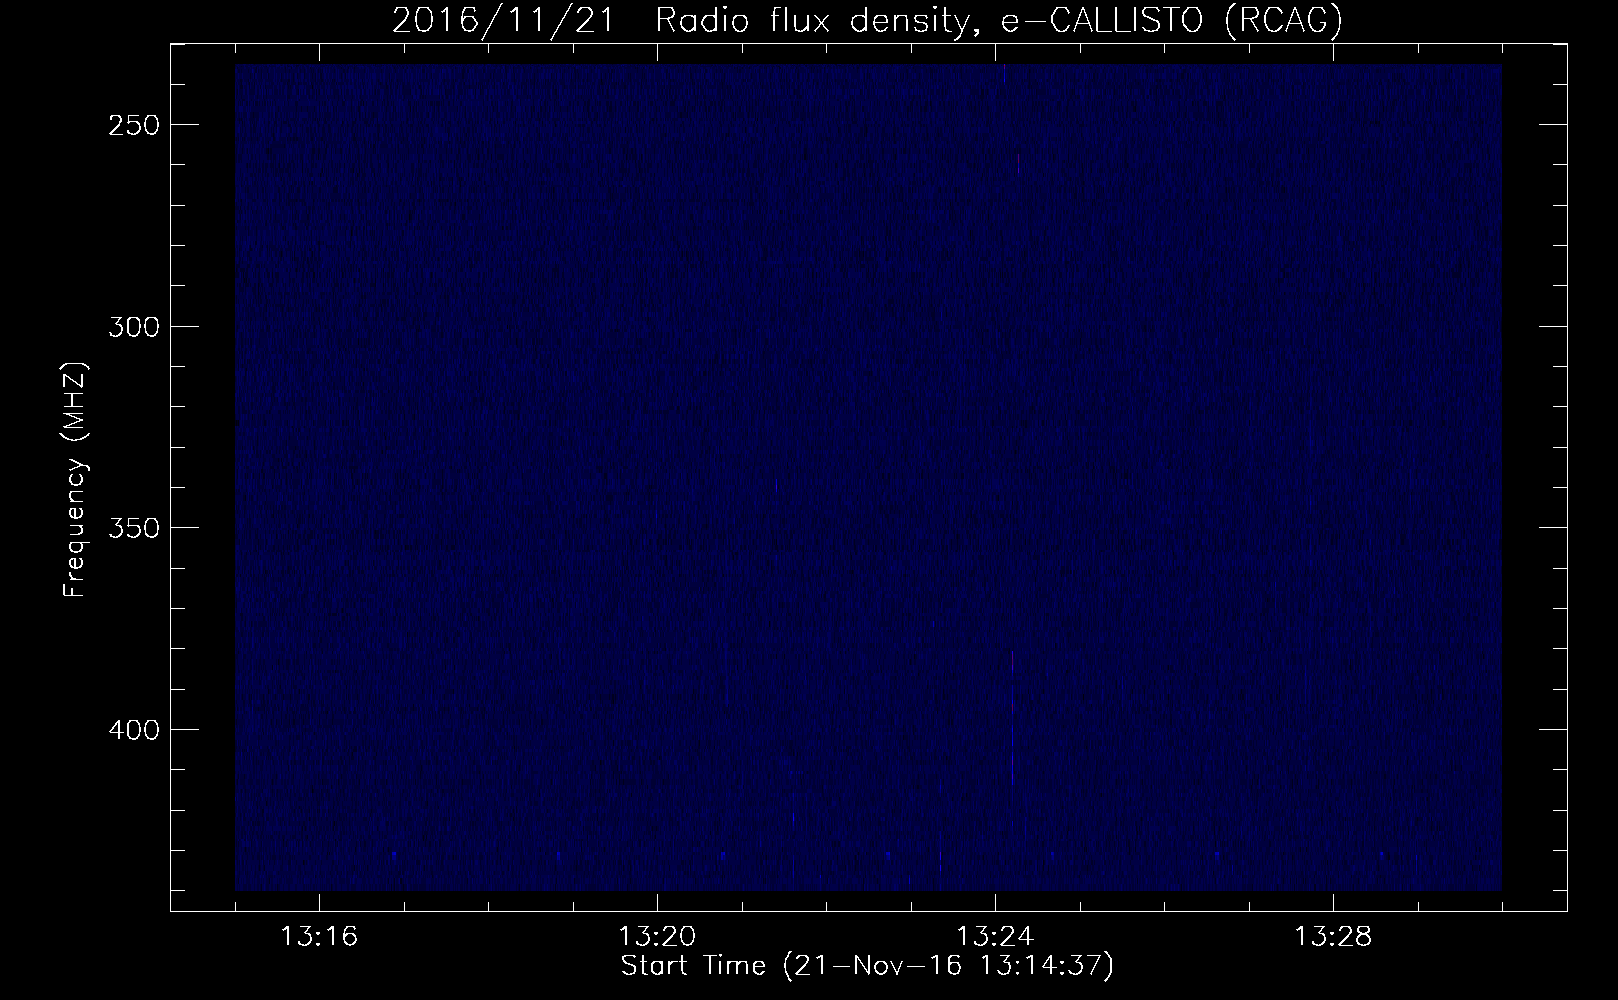Screen dimensions: 1618x1000
Task: Click the red spike near 260 MHz after 13:24
Action: (1018, 164)
